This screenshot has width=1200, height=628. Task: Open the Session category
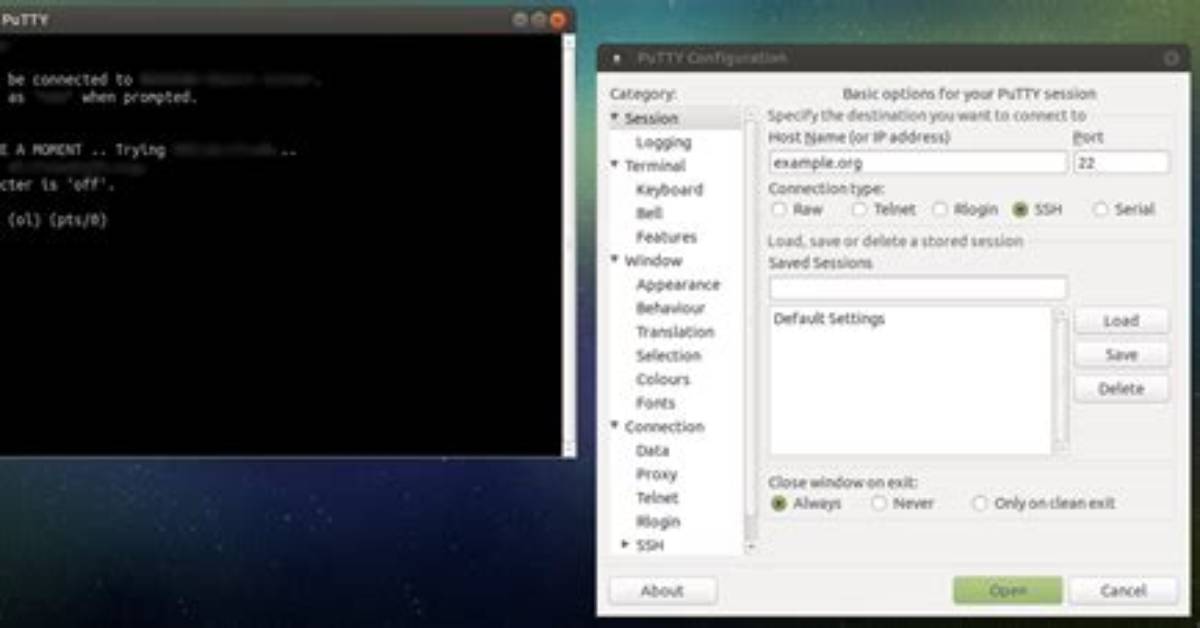point(651,118)
